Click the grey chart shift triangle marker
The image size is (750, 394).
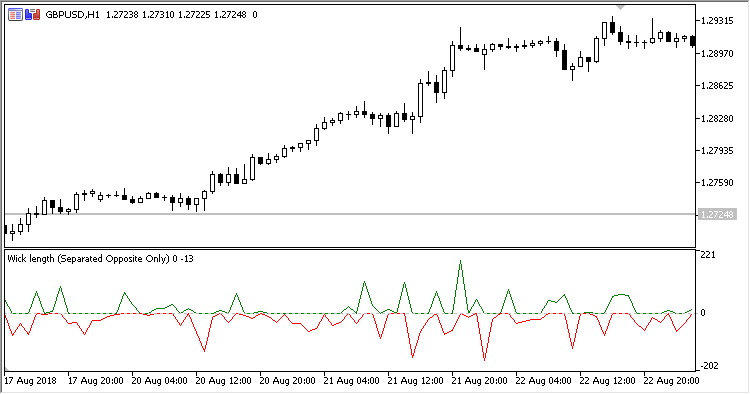pos(620,8)
